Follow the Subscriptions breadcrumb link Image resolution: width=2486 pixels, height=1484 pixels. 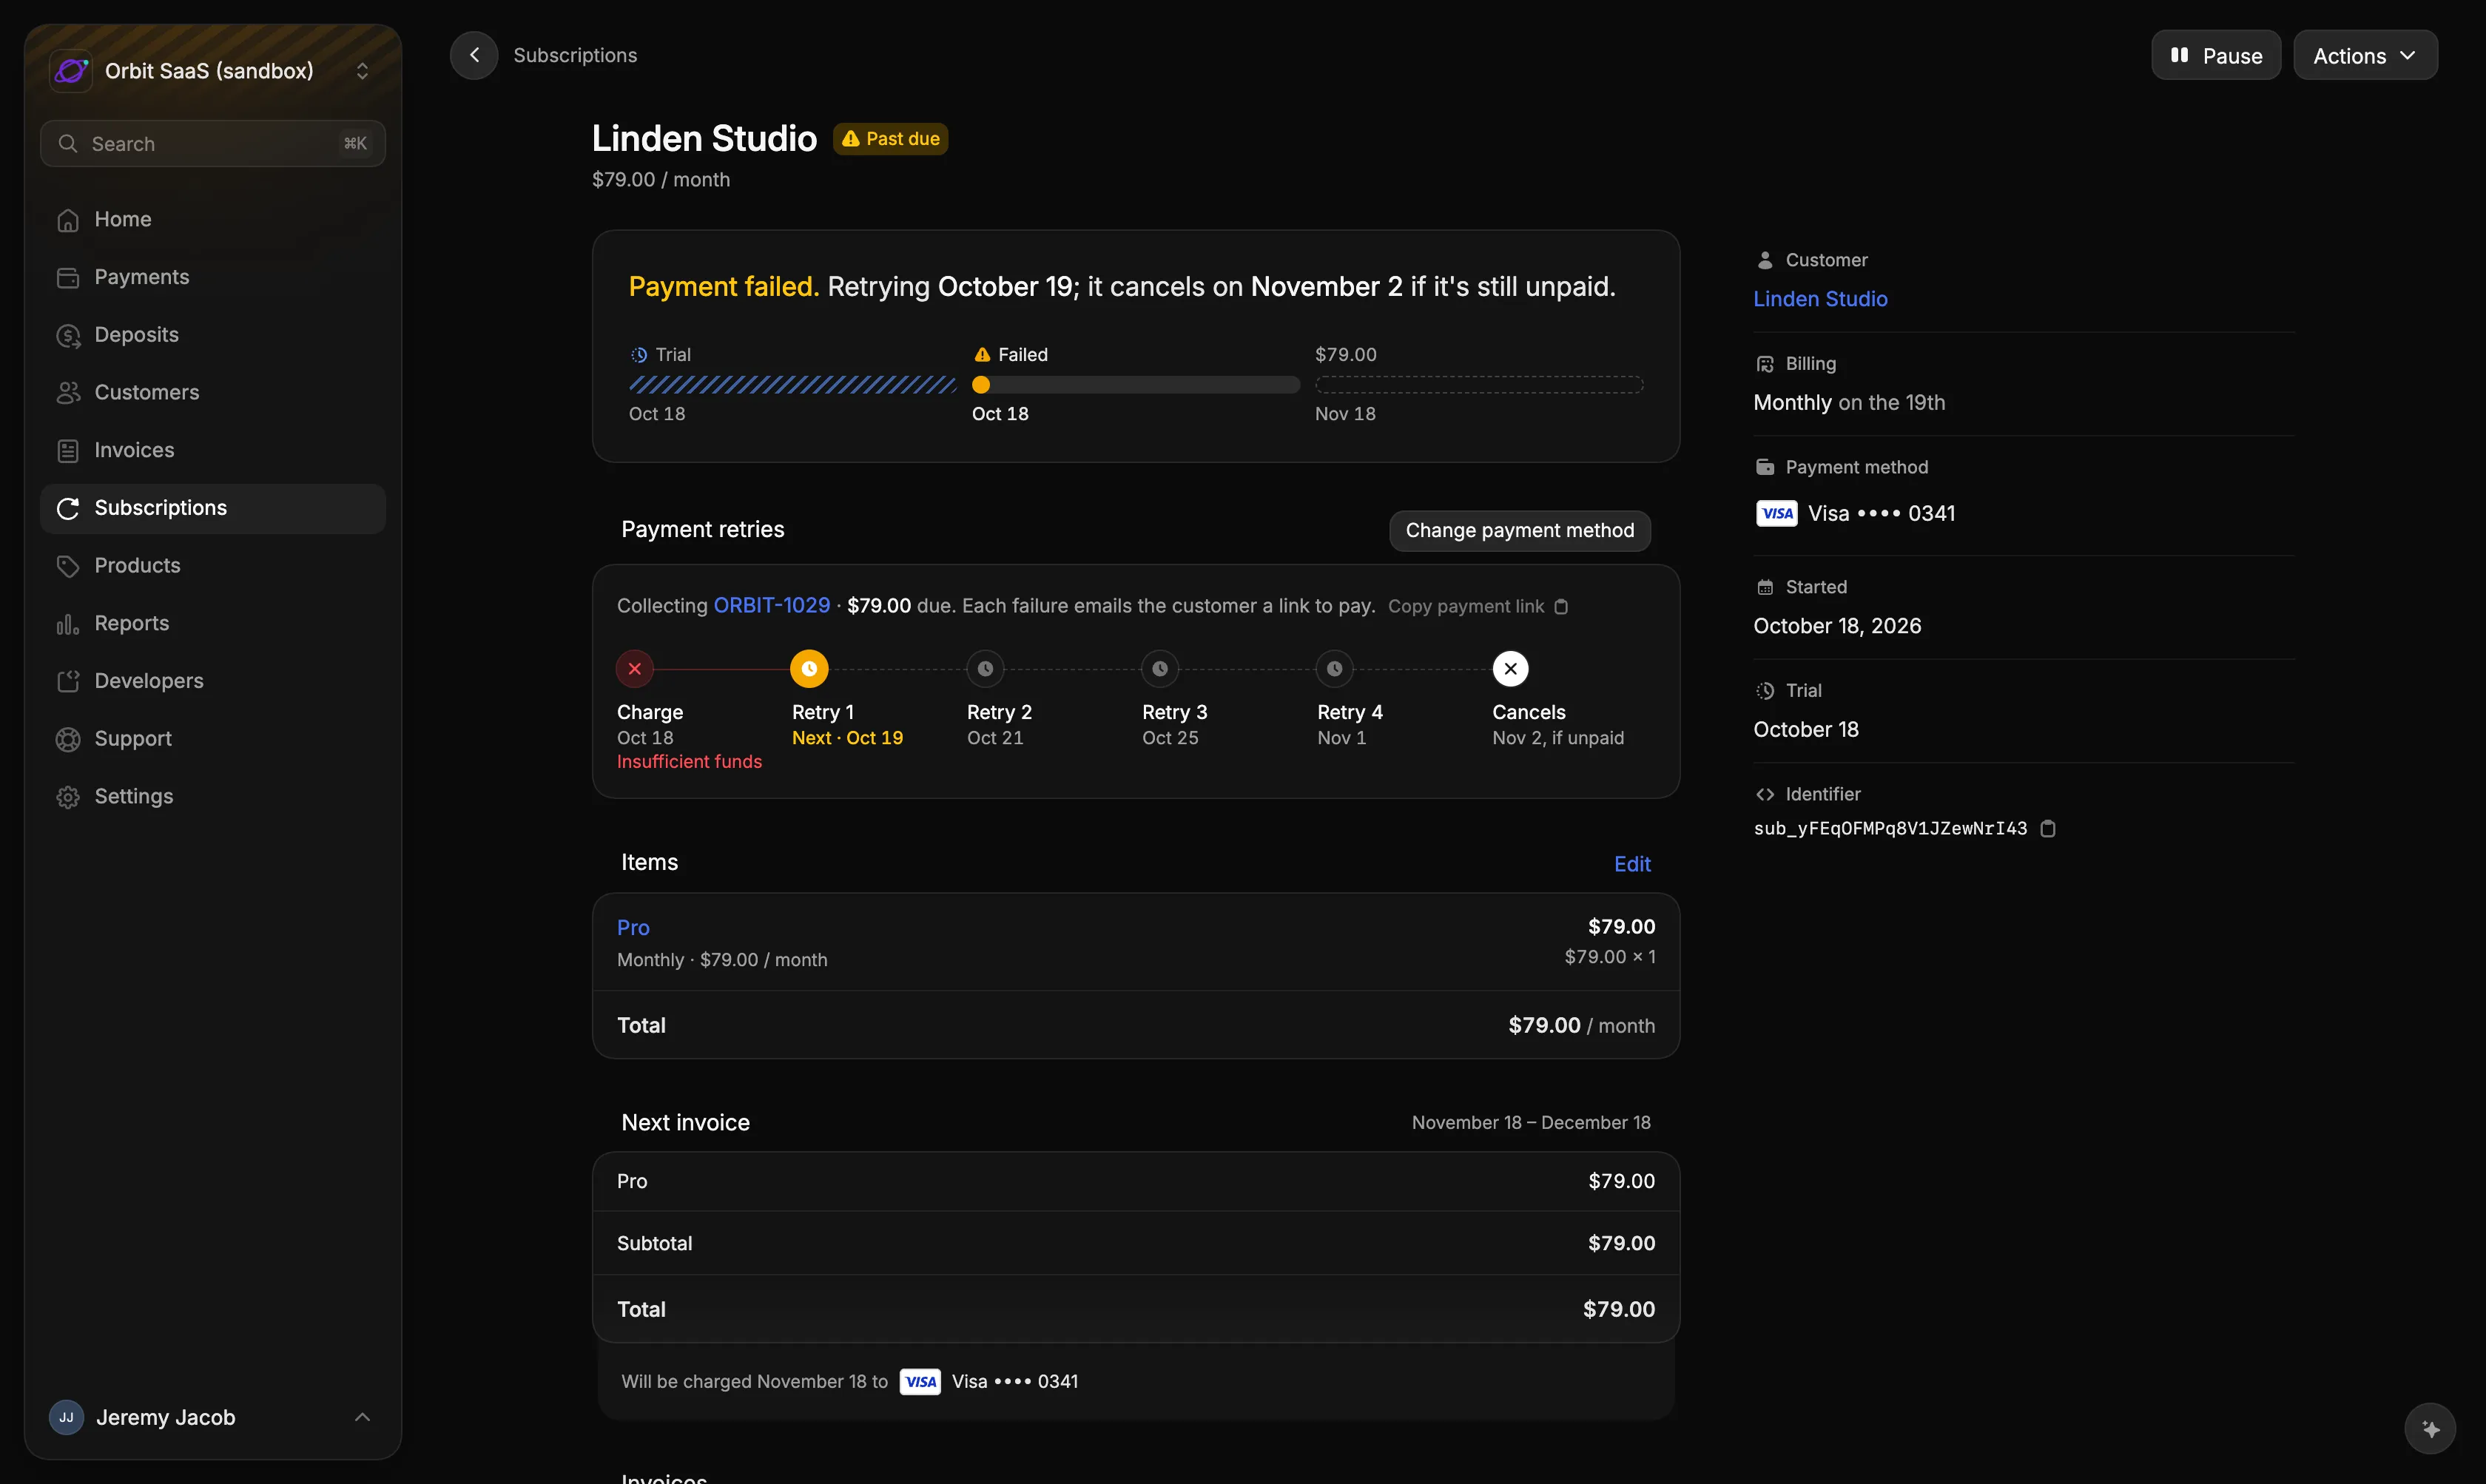[575, 55]
